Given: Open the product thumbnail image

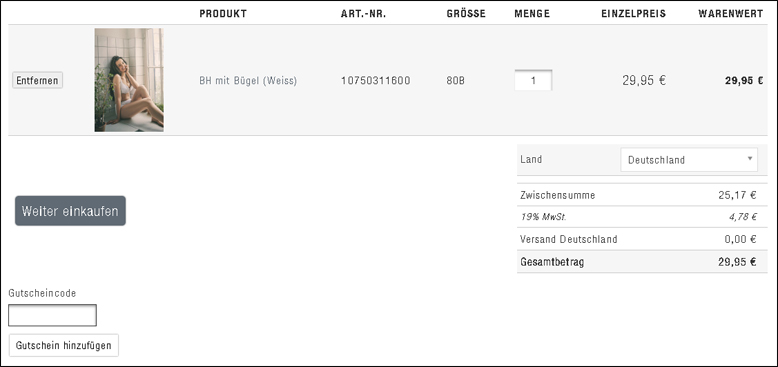Looking at the screenshot, I should pos(129,80).
